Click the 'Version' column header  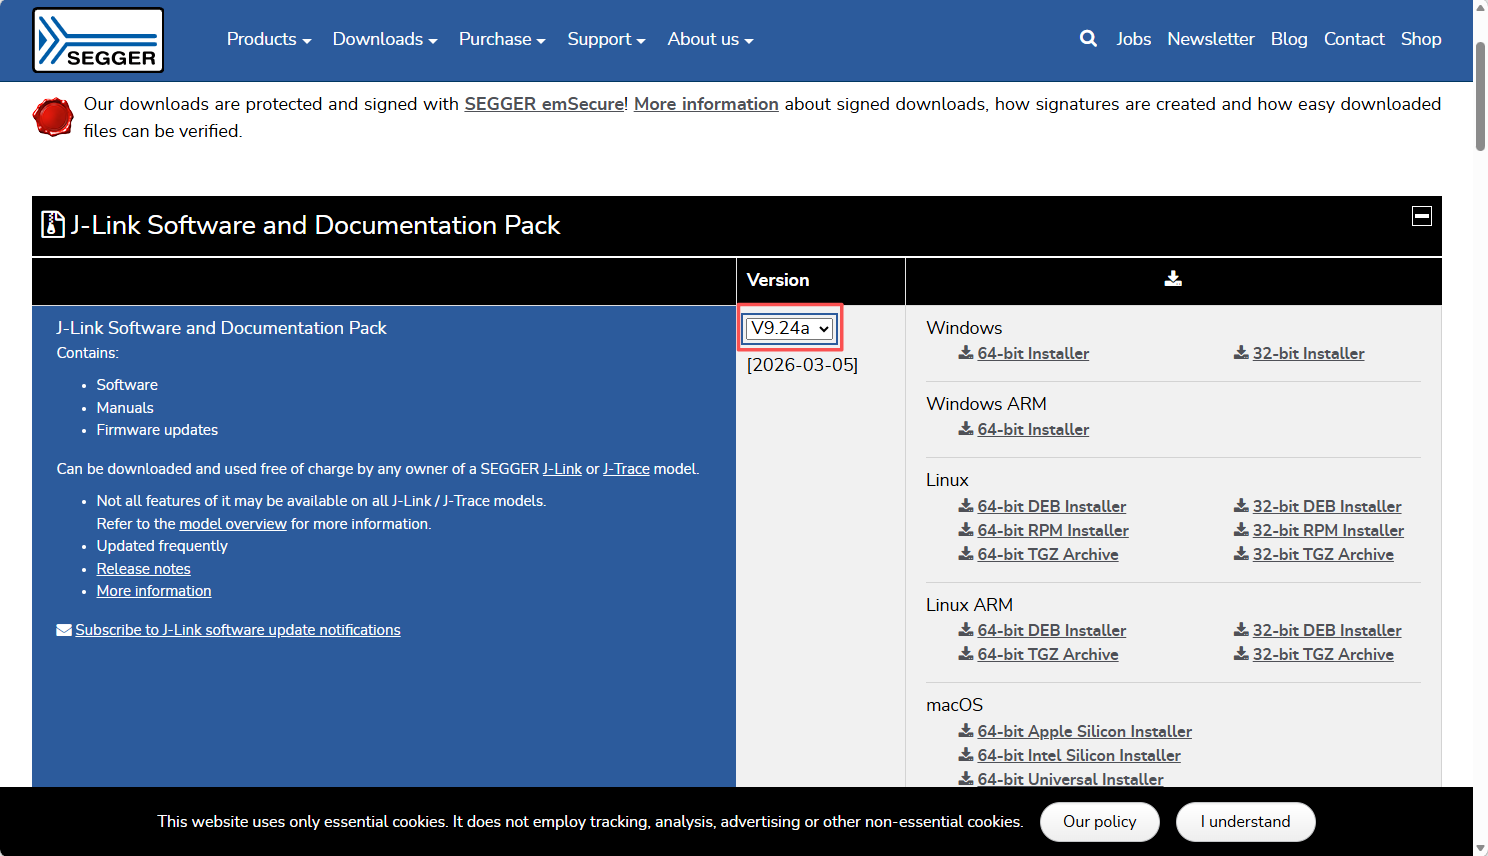coord(778,280)
